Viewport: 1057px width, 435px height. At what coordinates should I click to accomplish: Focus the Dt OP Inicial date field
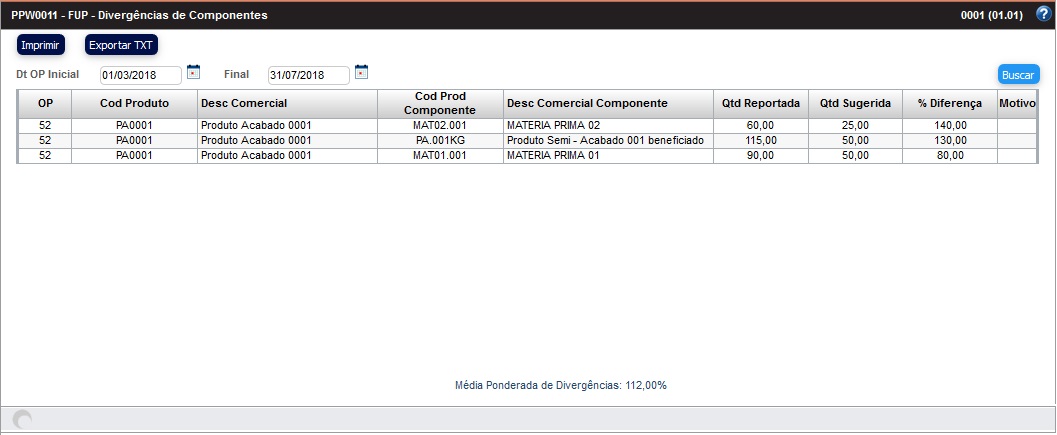[x=140, y=75]
